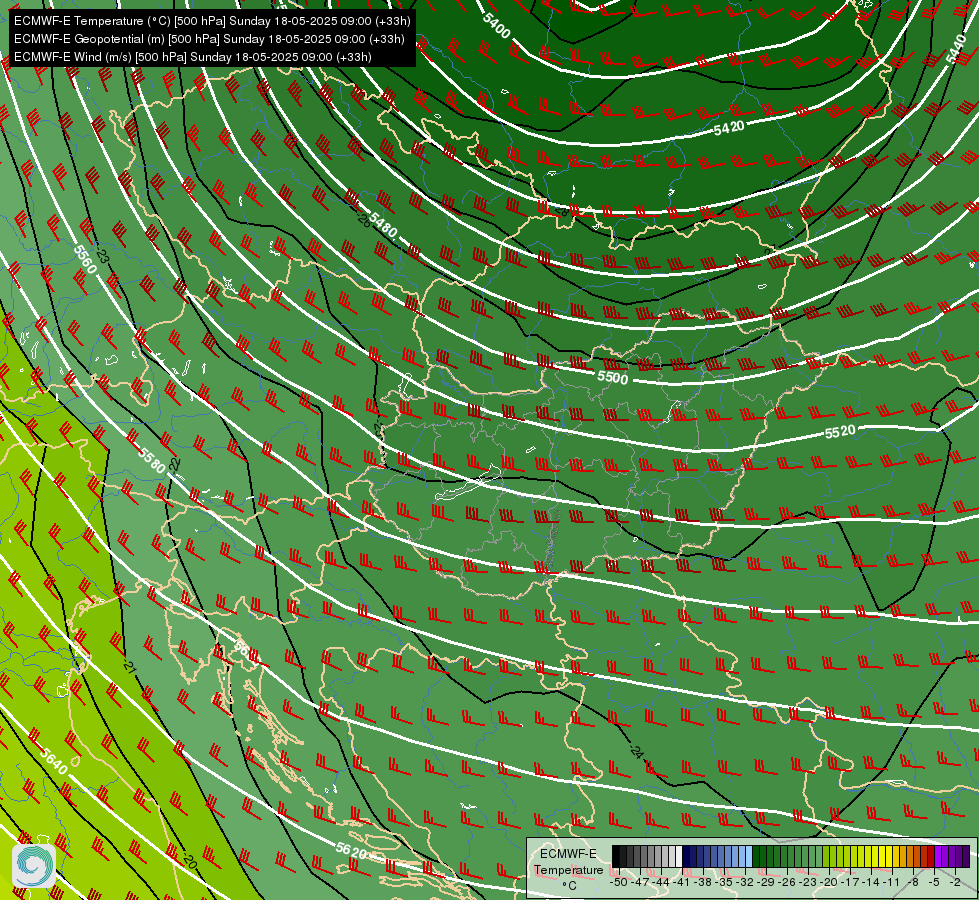Click the dark green swatch above -29
The image size is (979, 900).
tap(764, 856)
